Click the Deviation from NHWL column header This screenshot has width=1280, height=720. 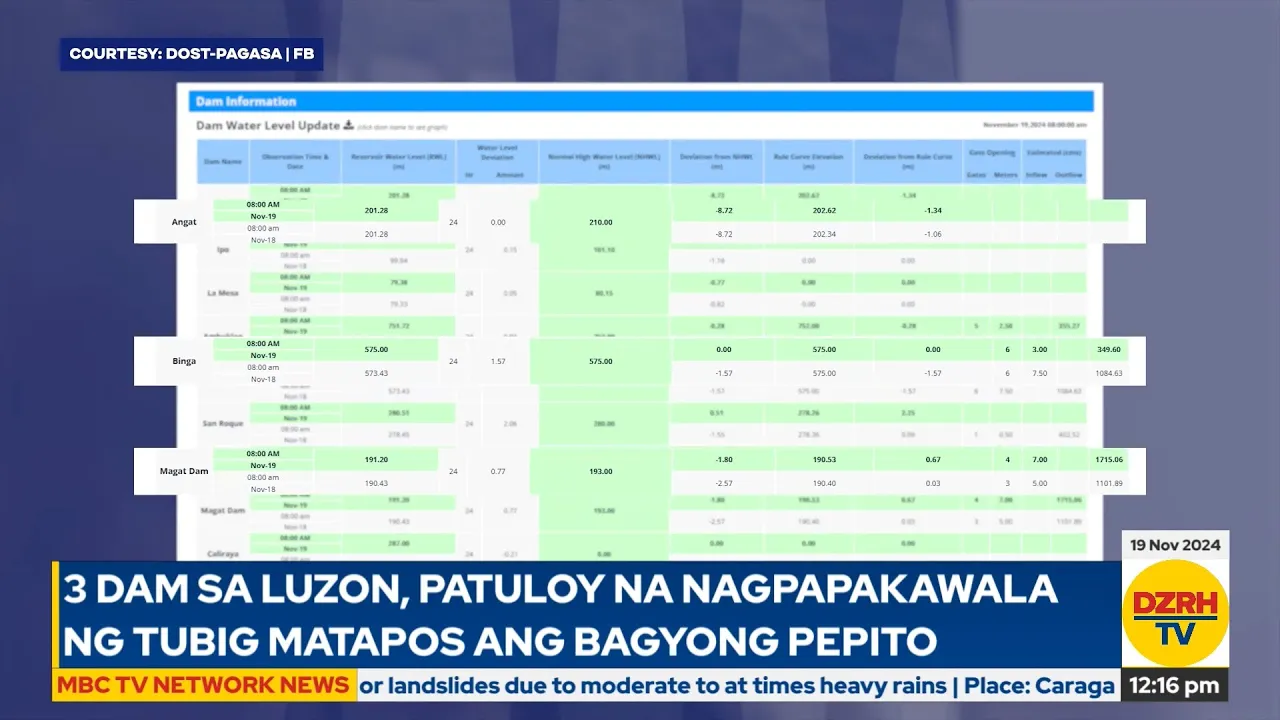coord(716,161)
